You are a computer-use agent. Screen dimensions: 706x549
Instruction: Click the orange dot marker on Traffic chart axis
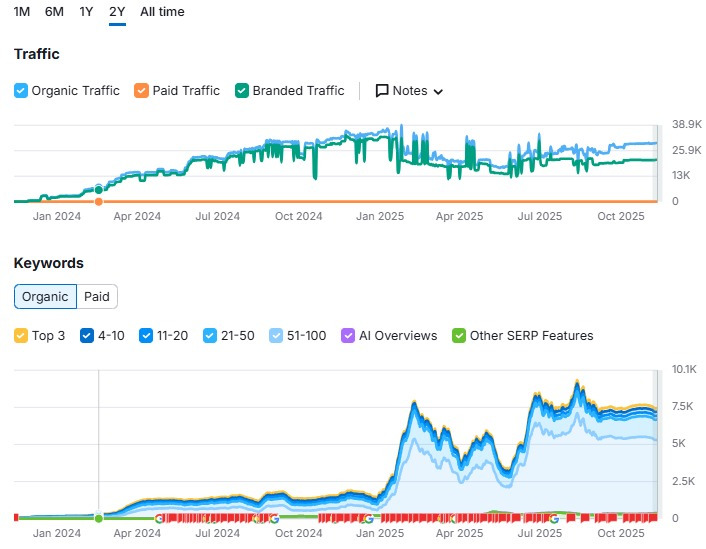[98, 202]
